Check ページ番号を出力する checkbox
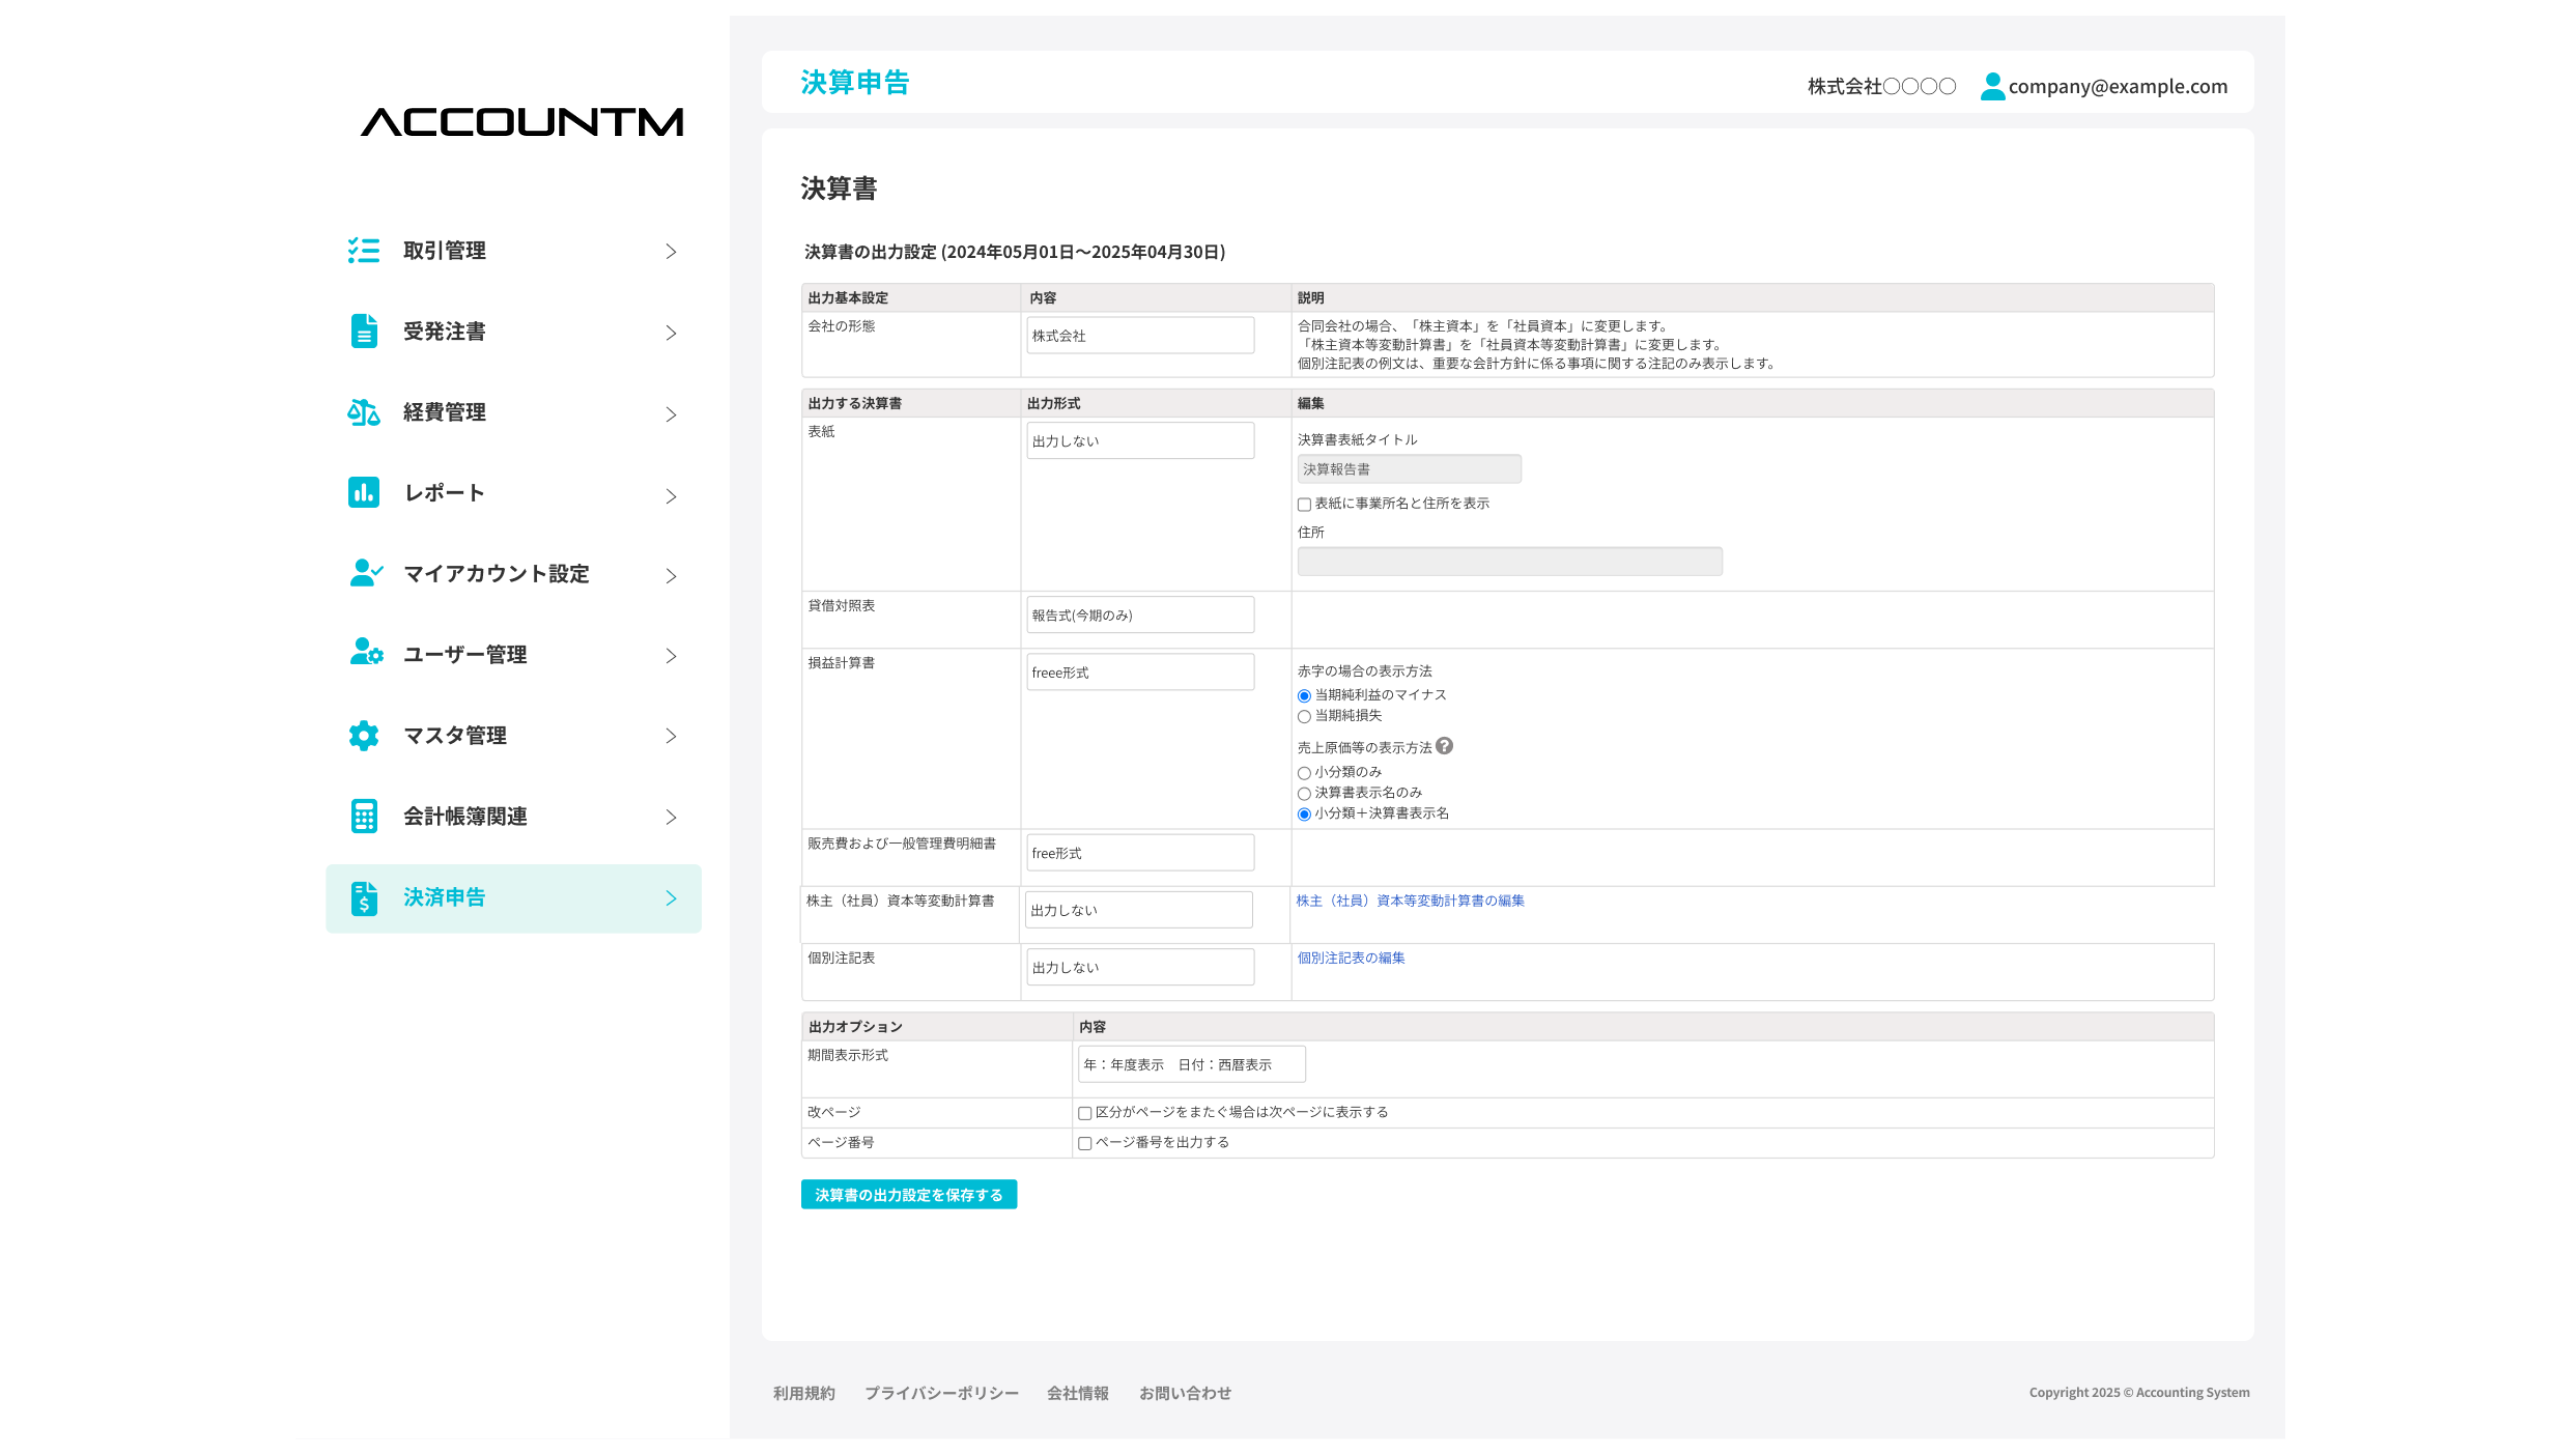 [1085, 1143]
